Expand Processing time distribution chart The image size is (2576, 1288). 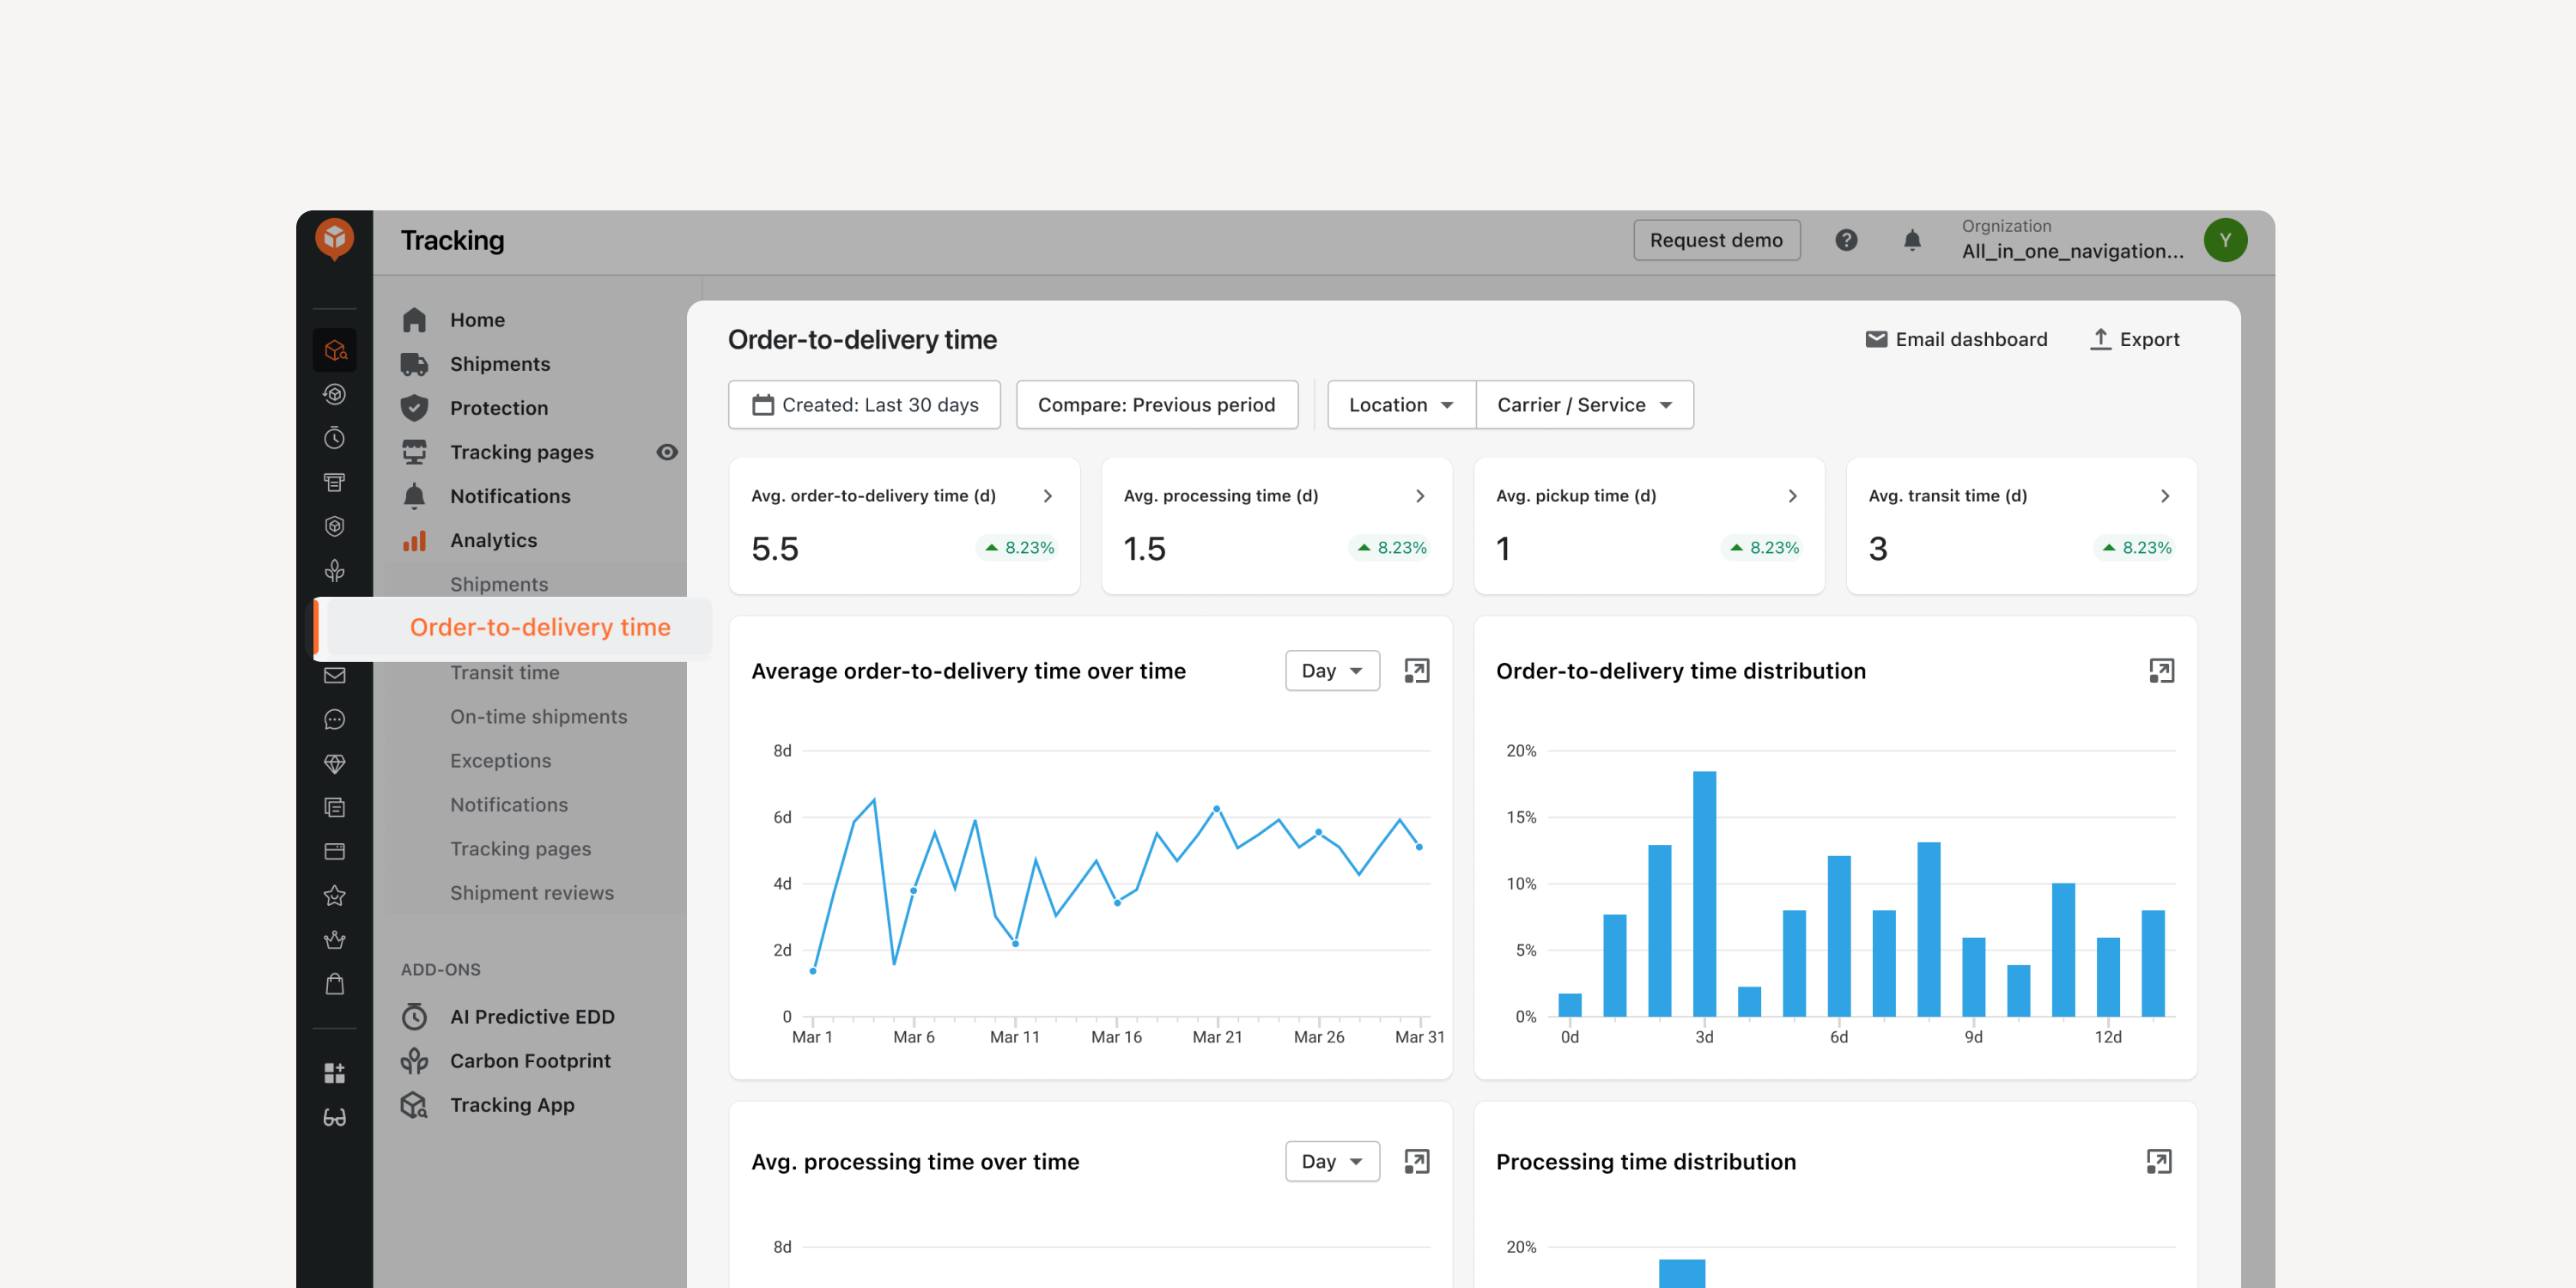pos(2159,1161)
